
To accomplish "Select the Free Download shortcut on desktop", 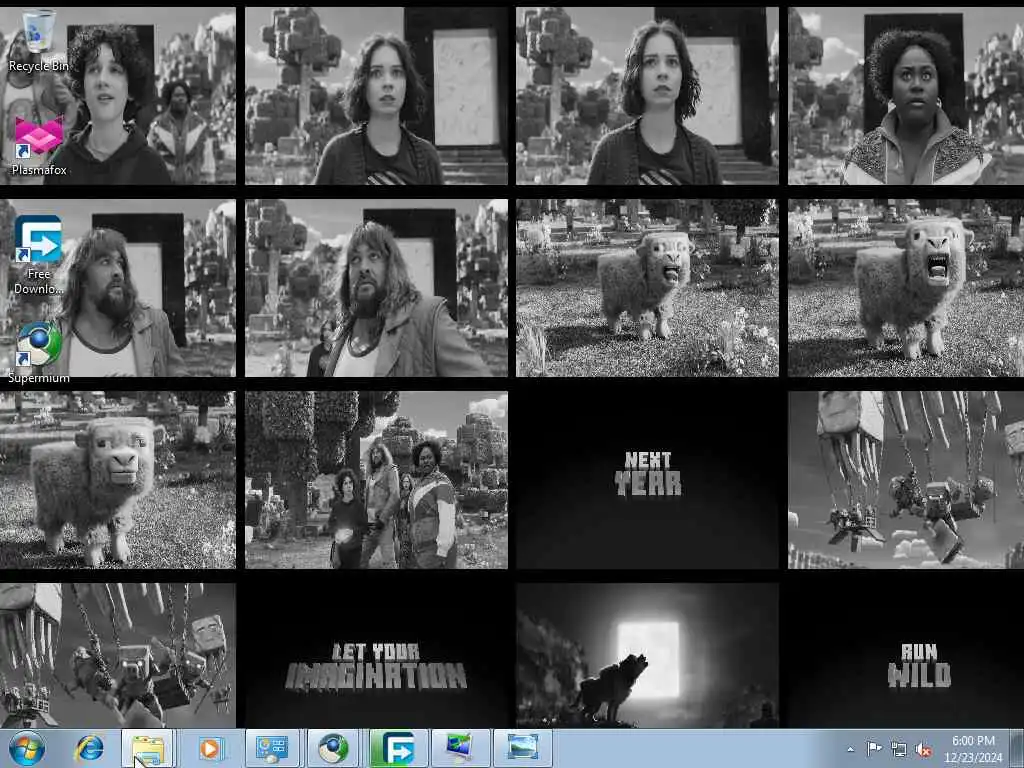I will [39, 255].
